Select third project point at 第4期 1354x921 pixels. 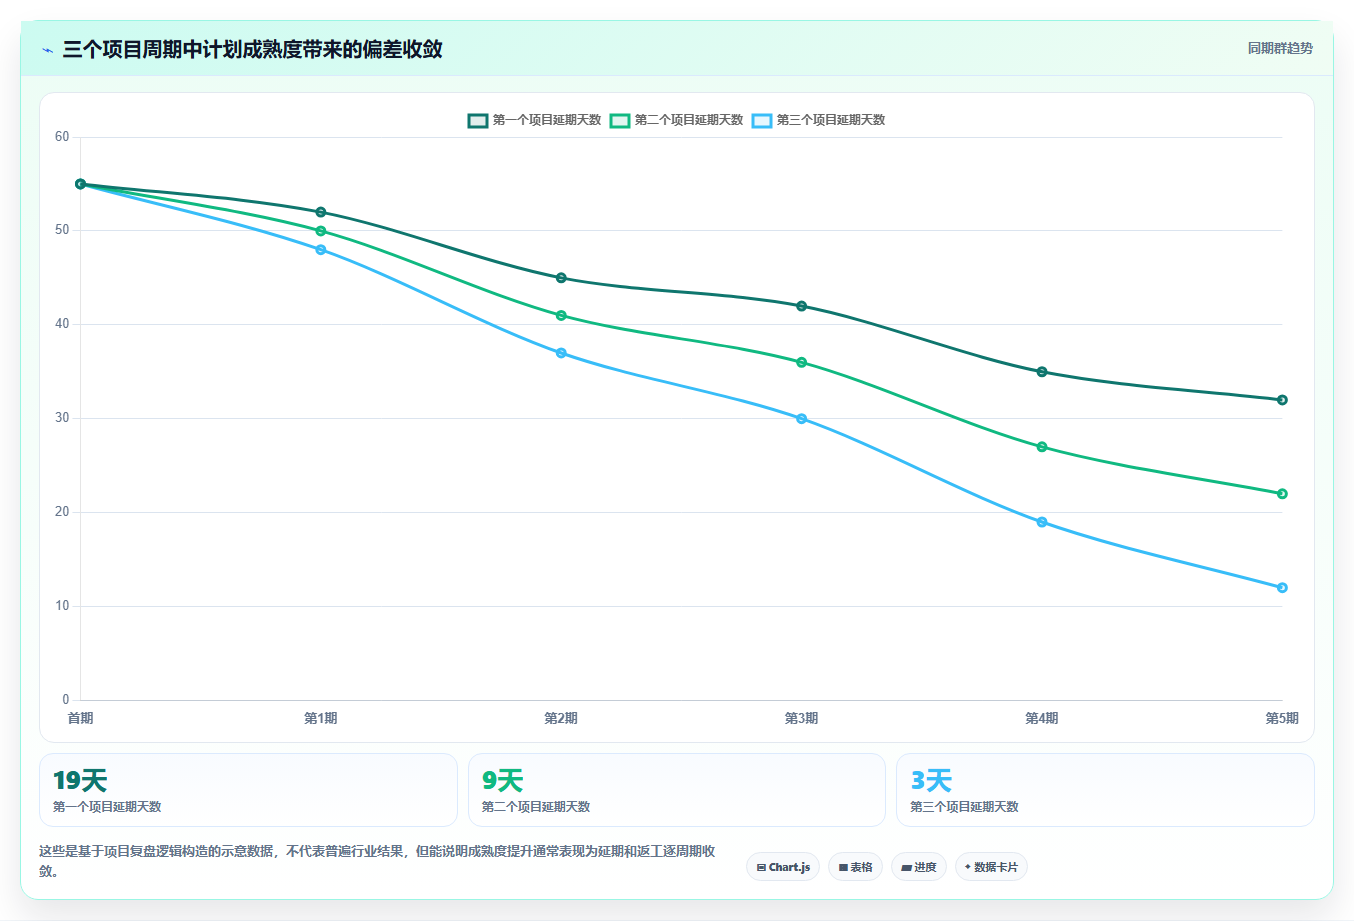(x=1042, y=522)
